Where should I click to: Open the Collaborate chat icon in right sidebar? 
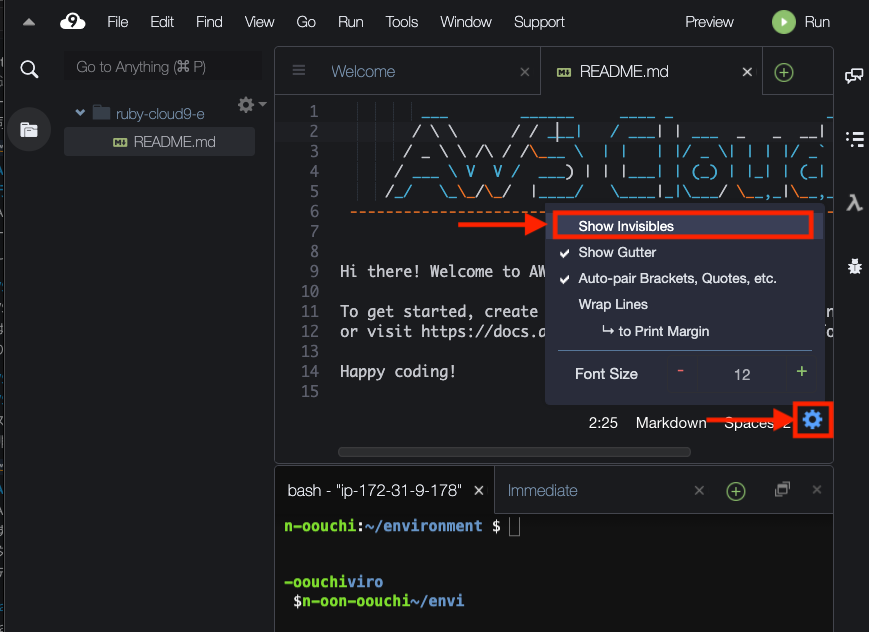853,76
